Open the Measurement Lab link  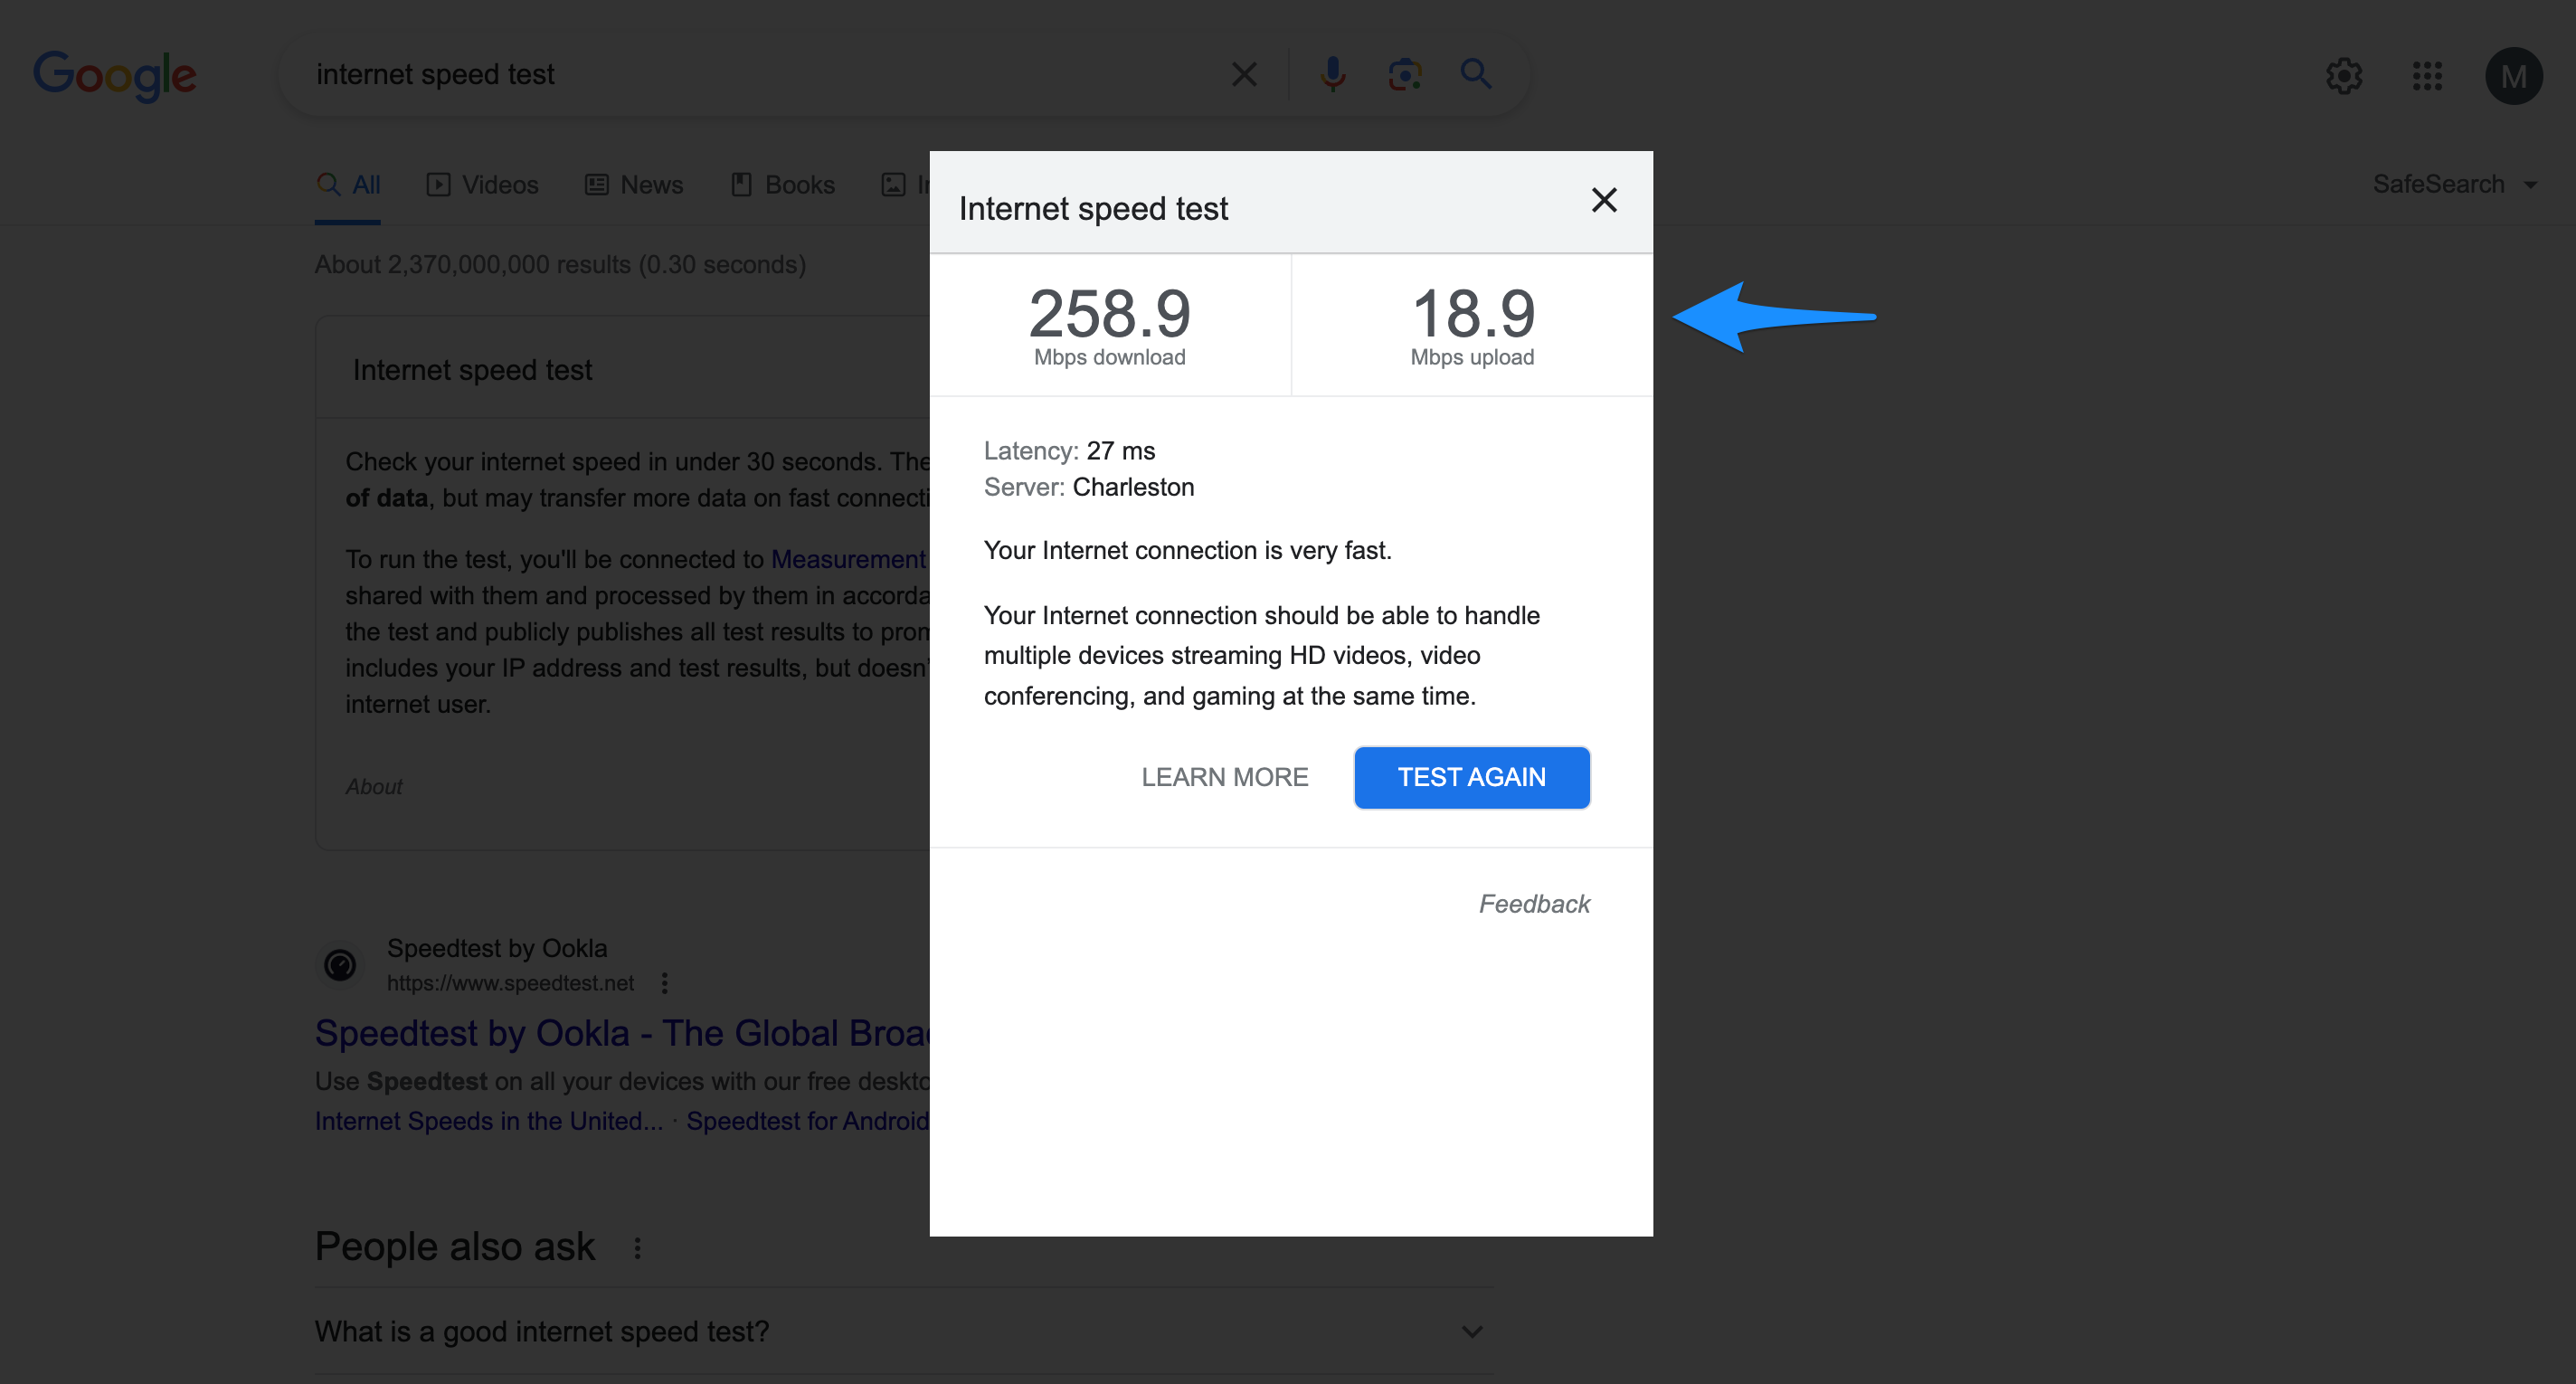[x=848, y=559]
